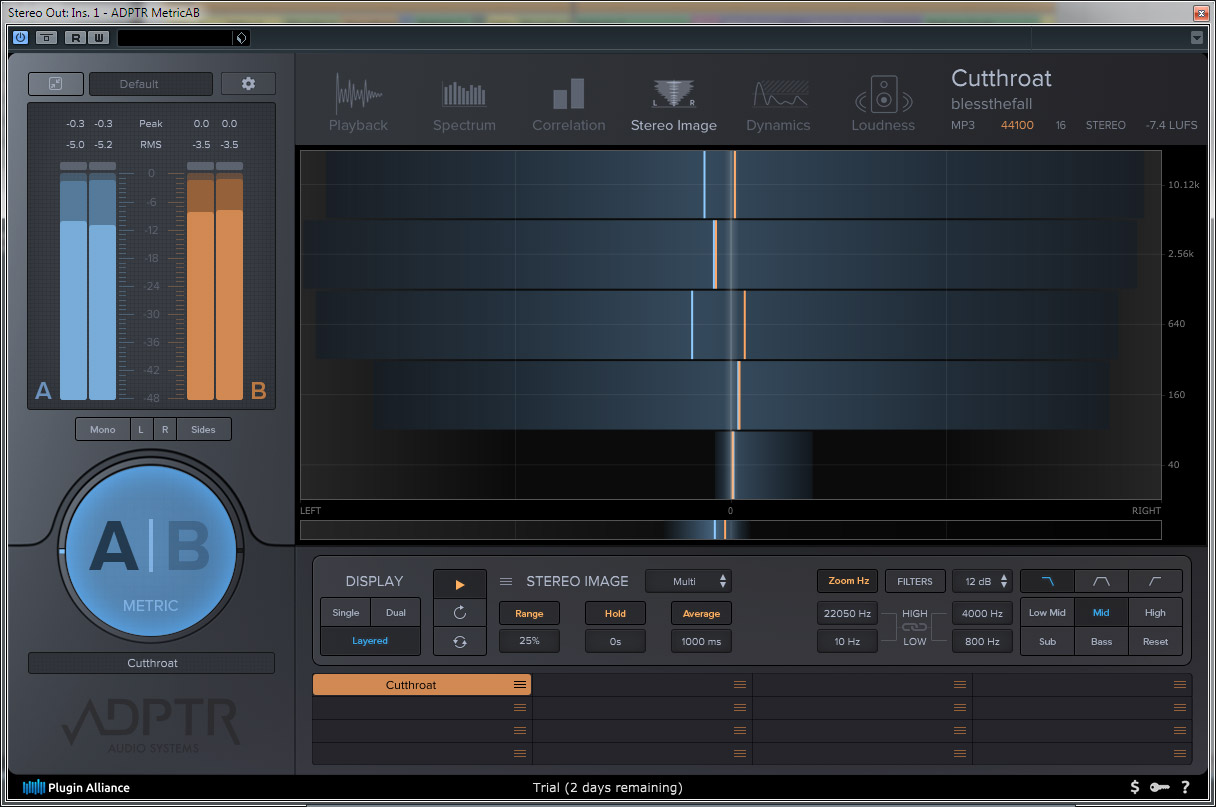Open the Cutthroat slot menu icon

coord(520,685)
